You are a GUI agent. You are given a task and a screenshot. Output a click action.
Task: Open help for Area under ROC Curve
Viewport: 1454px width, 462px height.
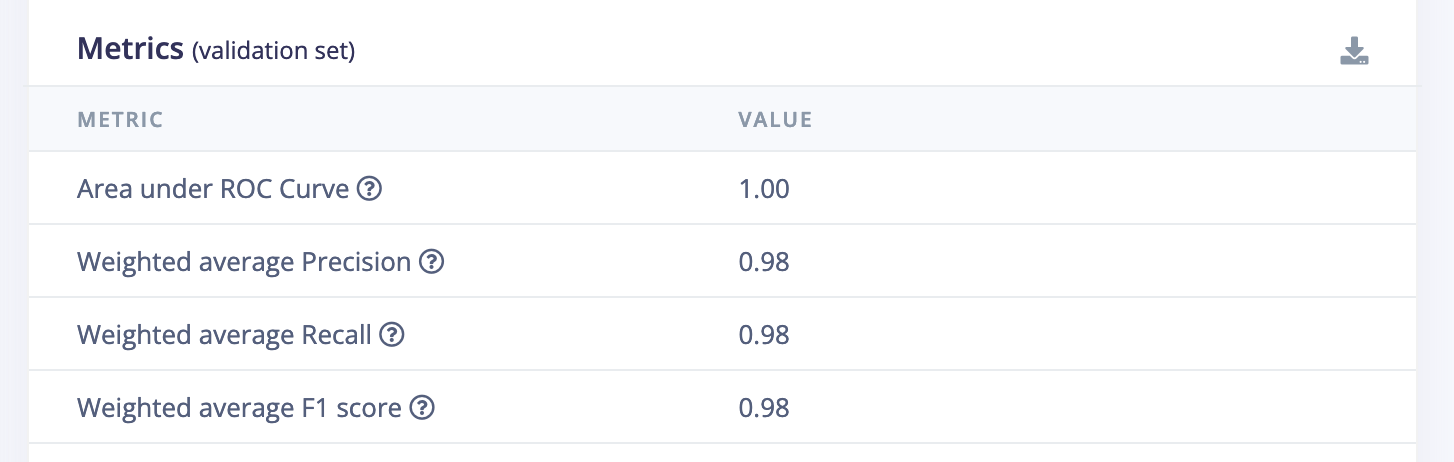tap(370, 188)
